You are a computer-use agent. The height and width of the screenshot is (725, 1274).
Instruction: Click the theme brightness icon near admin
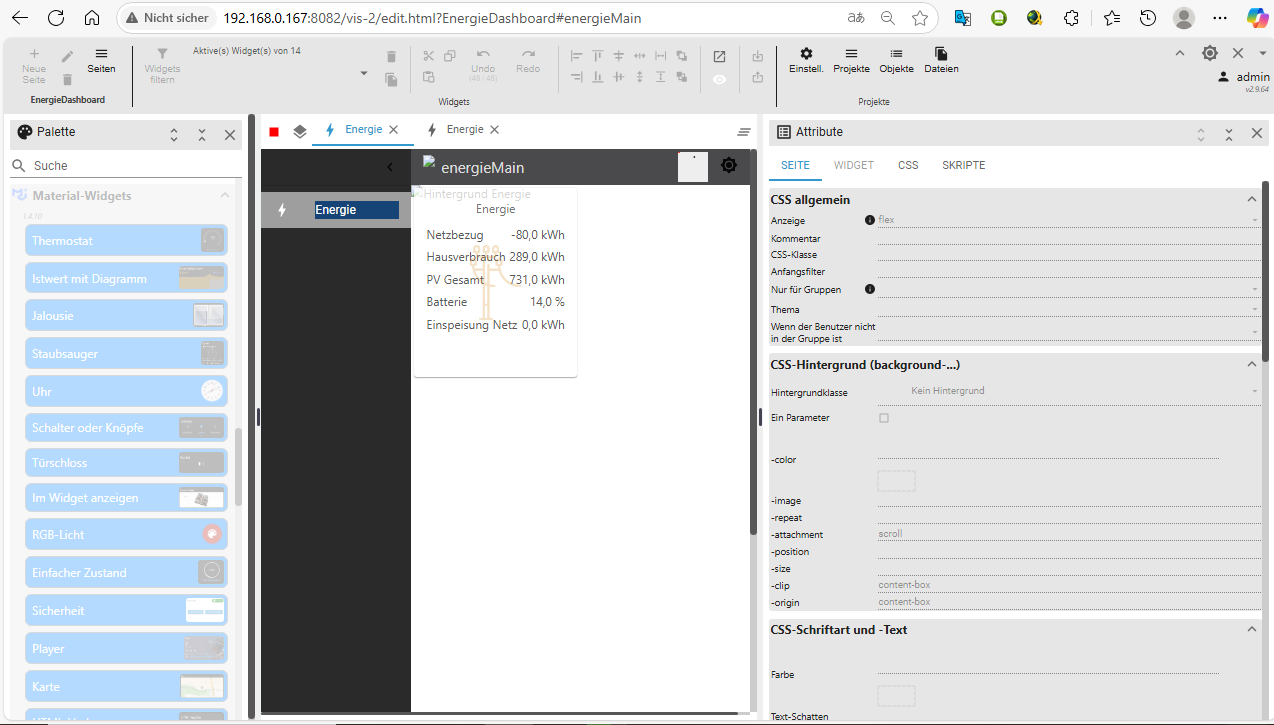(1210, 53)
